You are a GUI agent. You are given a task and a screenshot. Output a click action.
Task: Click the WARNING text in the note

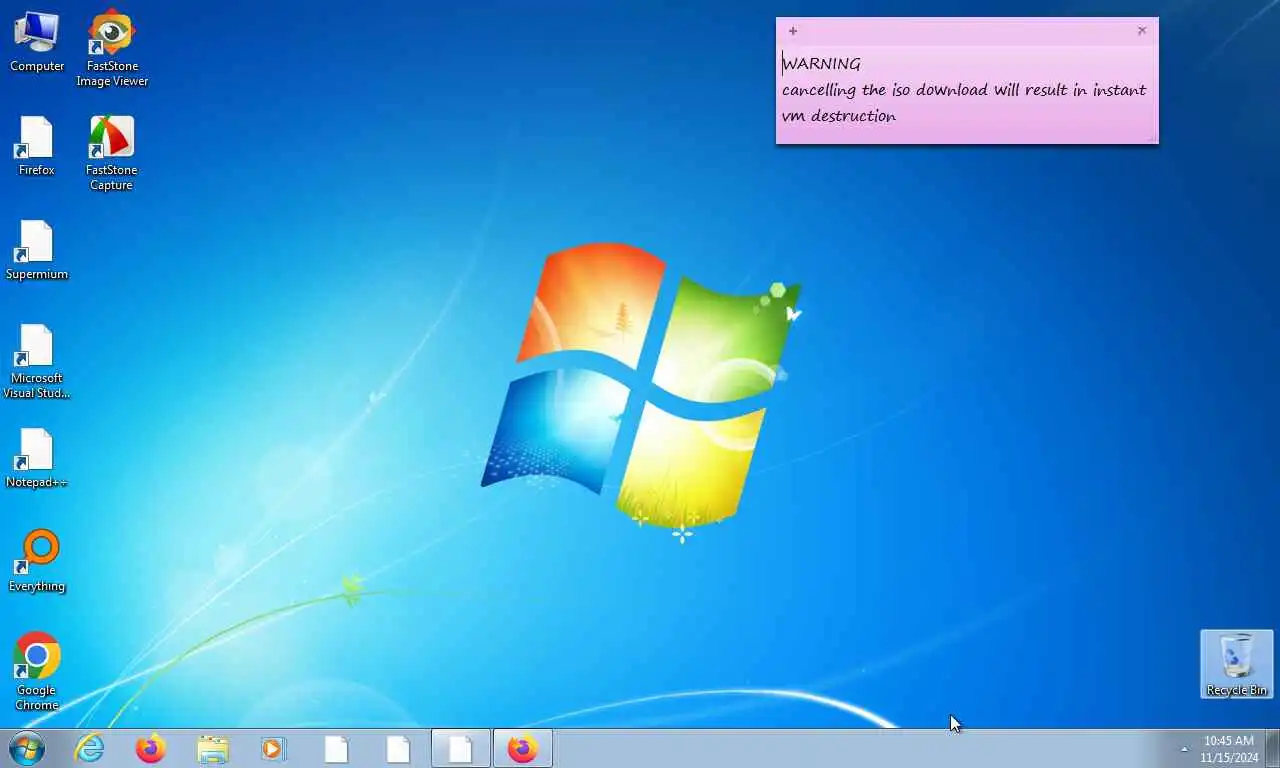pos(821,64)
